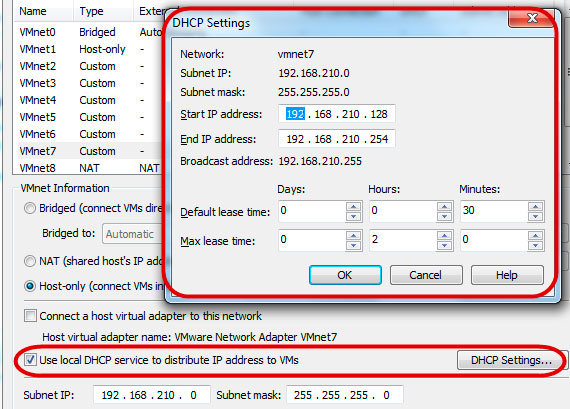Open the Bridged to Automatic dropdown
The image size is (570, 409).
133,234
